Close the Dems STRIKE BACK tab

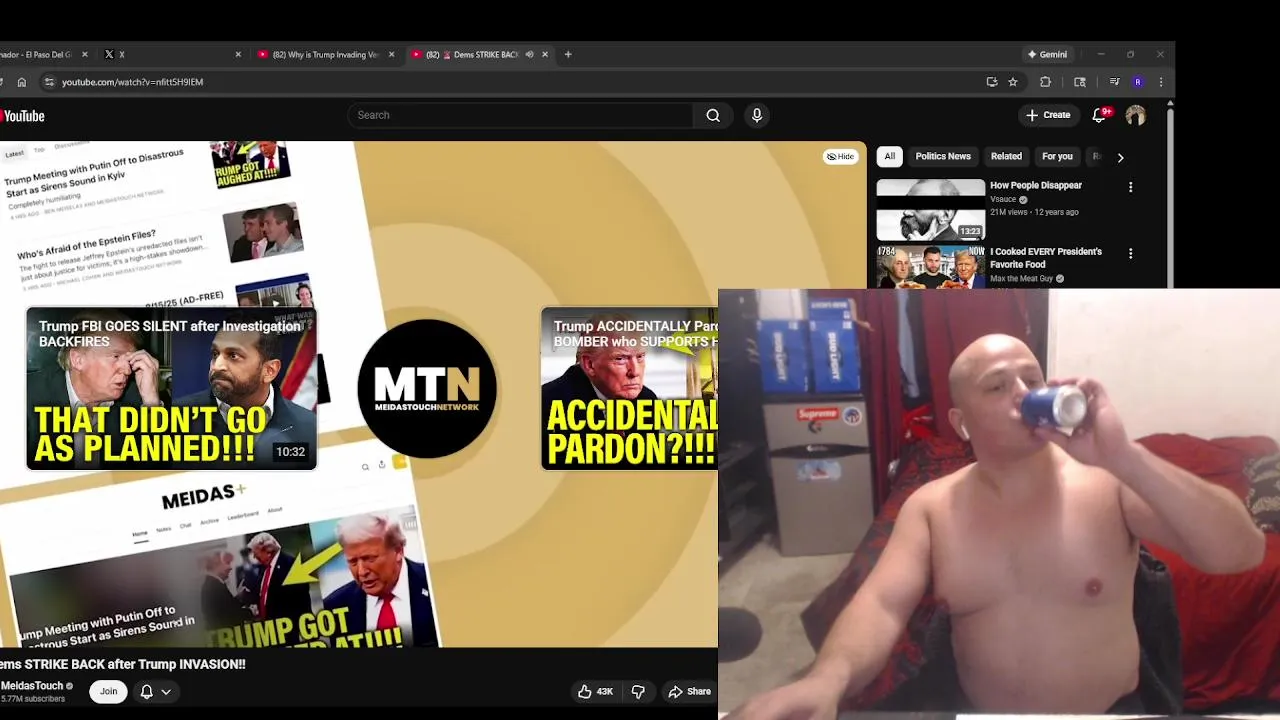pos(545,54)
